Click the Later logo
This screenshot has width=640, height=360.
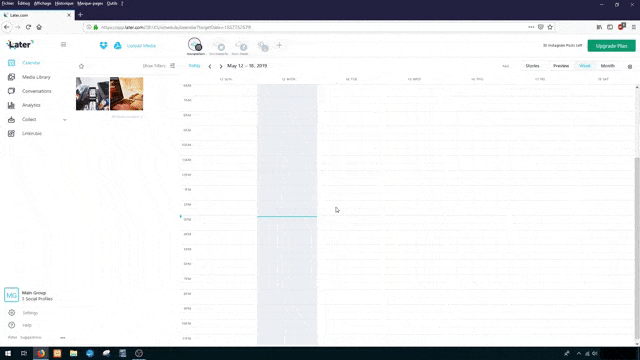[x=20, y=44]
